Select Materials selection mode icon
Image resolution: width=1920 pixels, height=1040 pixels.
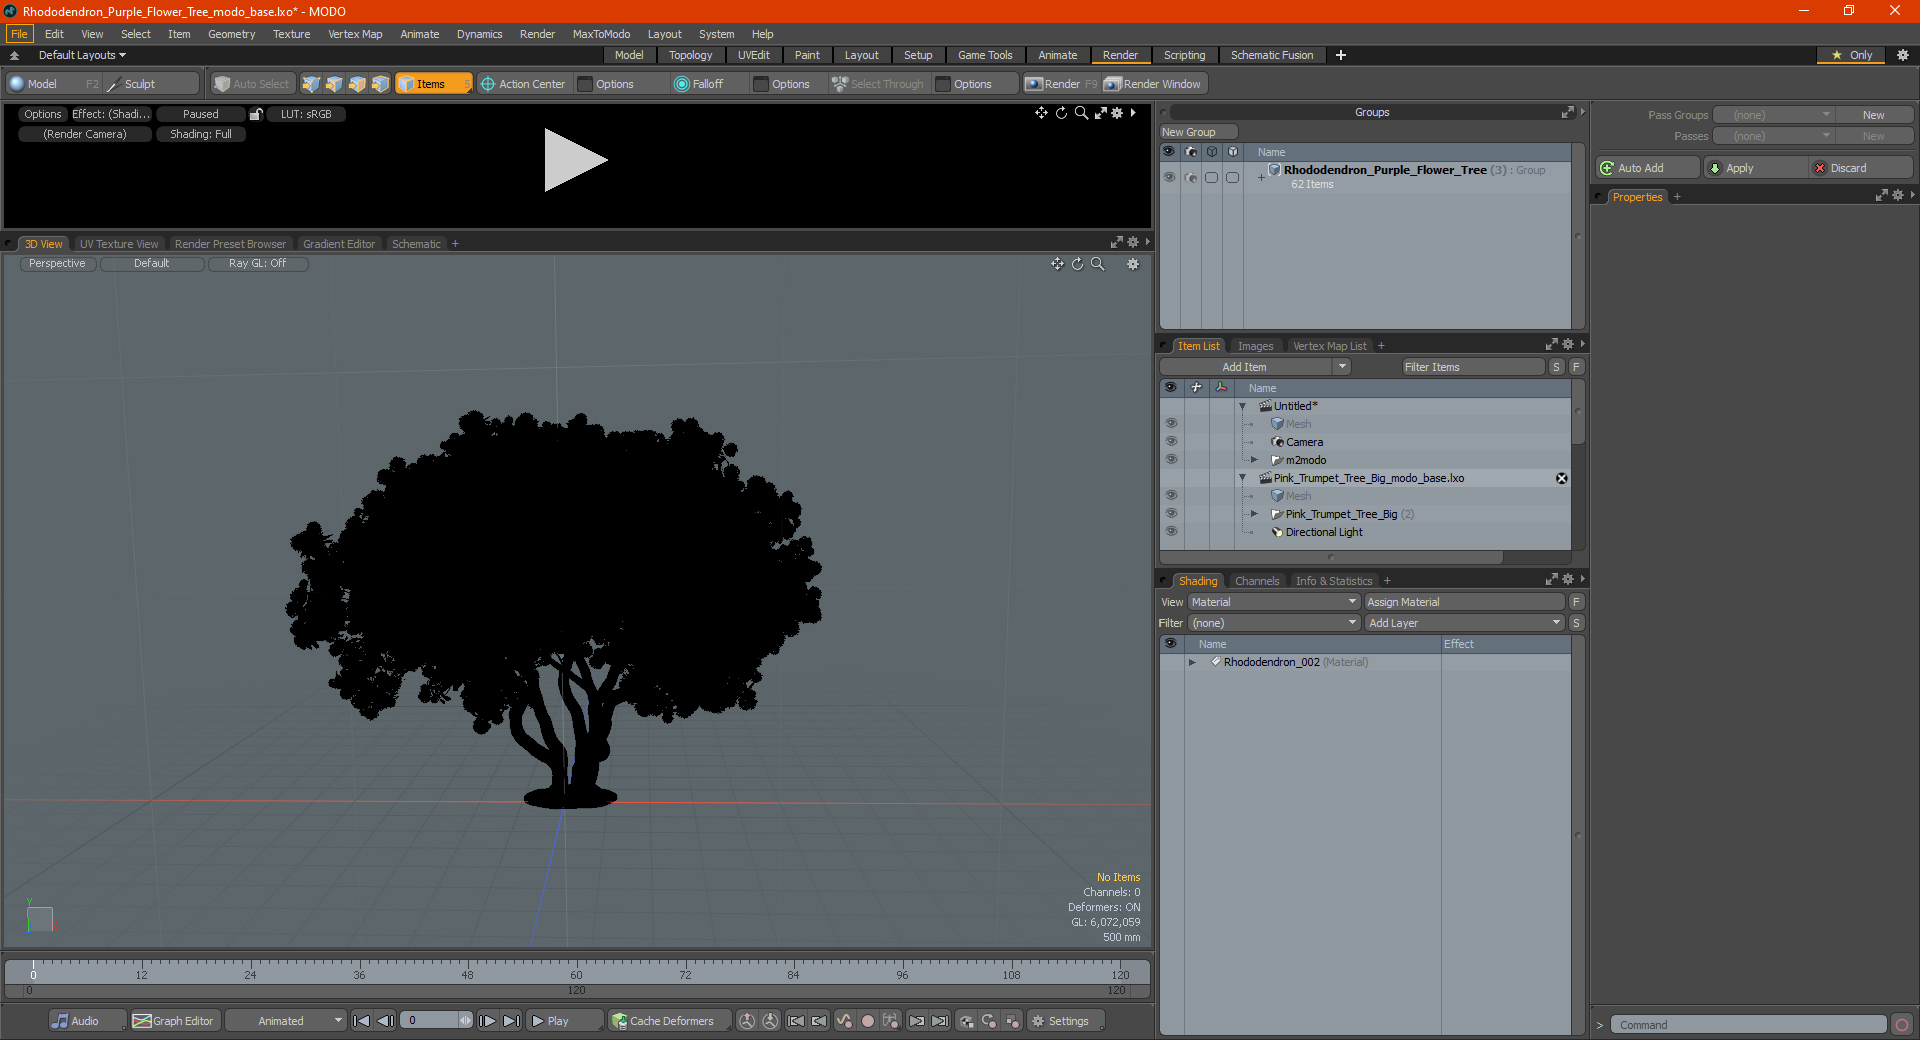[x=380, y=84]
